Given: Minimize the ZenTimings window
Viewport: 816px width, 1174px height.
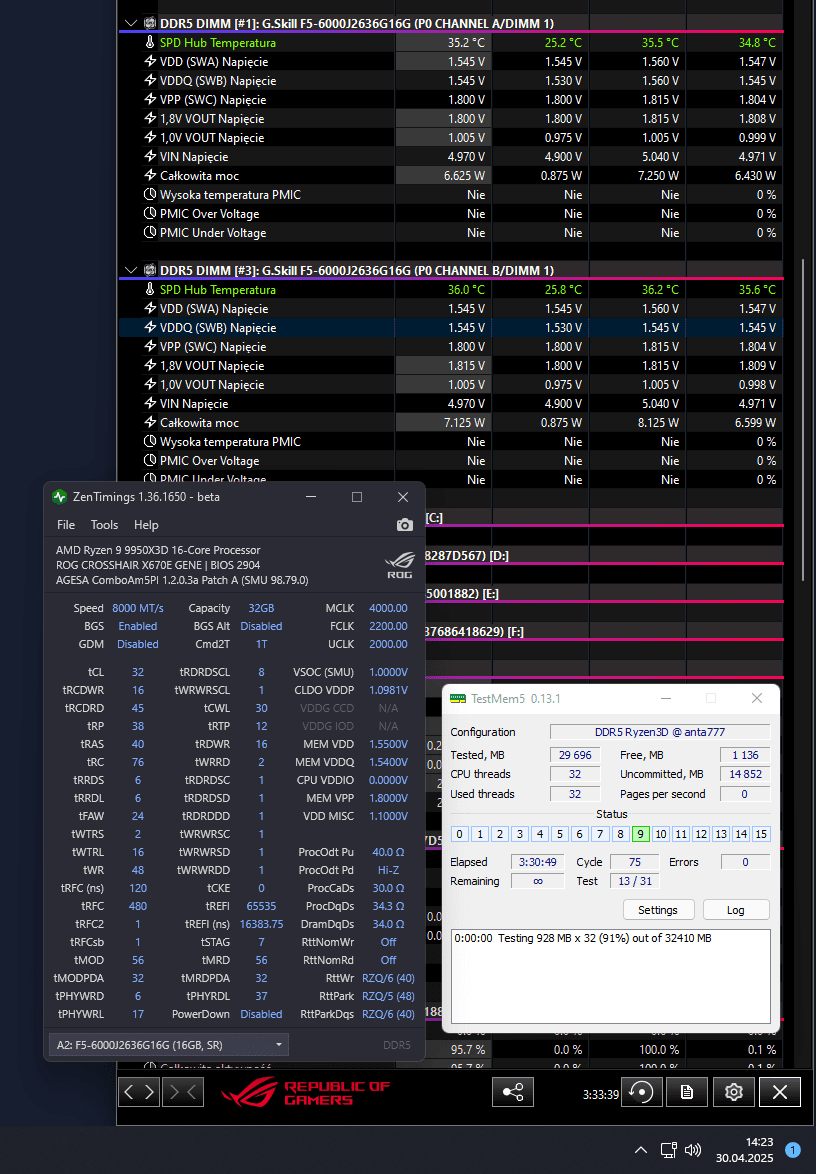Looking at the screenshot, I should pyautogui.click(x=311, y=497).
